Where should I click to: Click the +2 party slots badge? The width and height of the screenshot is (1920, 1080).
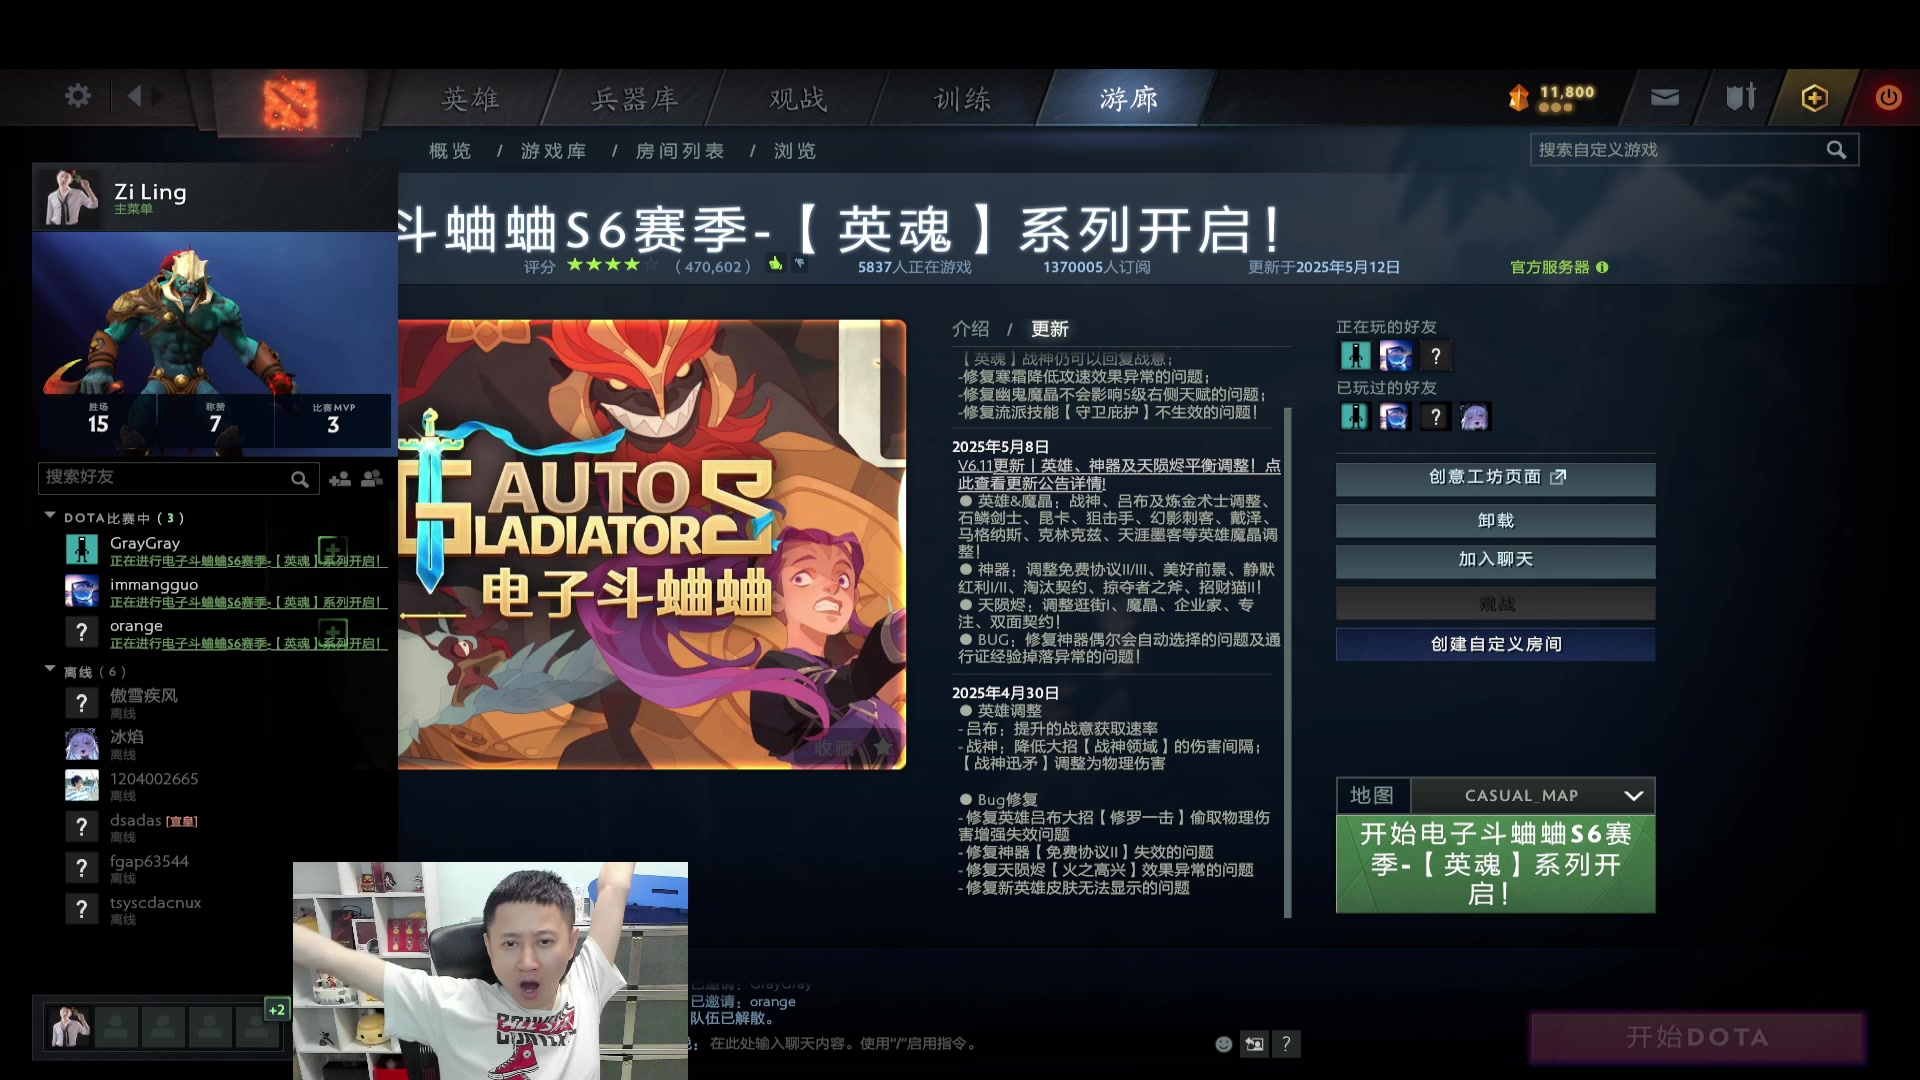coord(276,1009)
